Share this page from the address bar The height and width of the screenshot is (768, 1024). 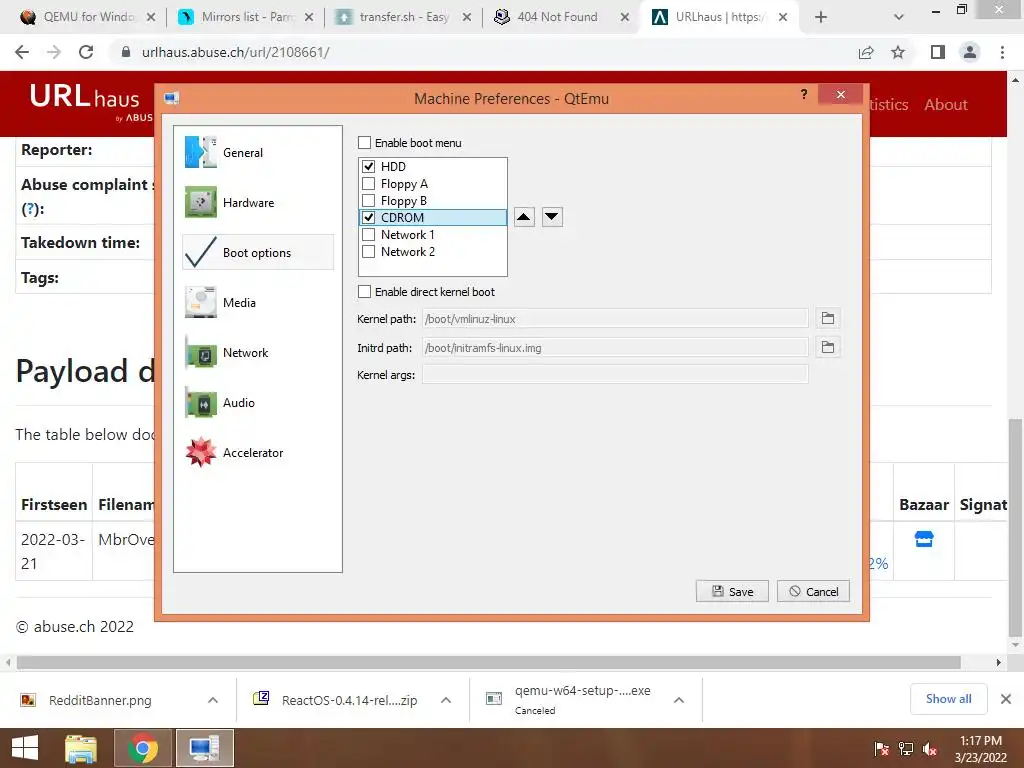pos(866,52)
